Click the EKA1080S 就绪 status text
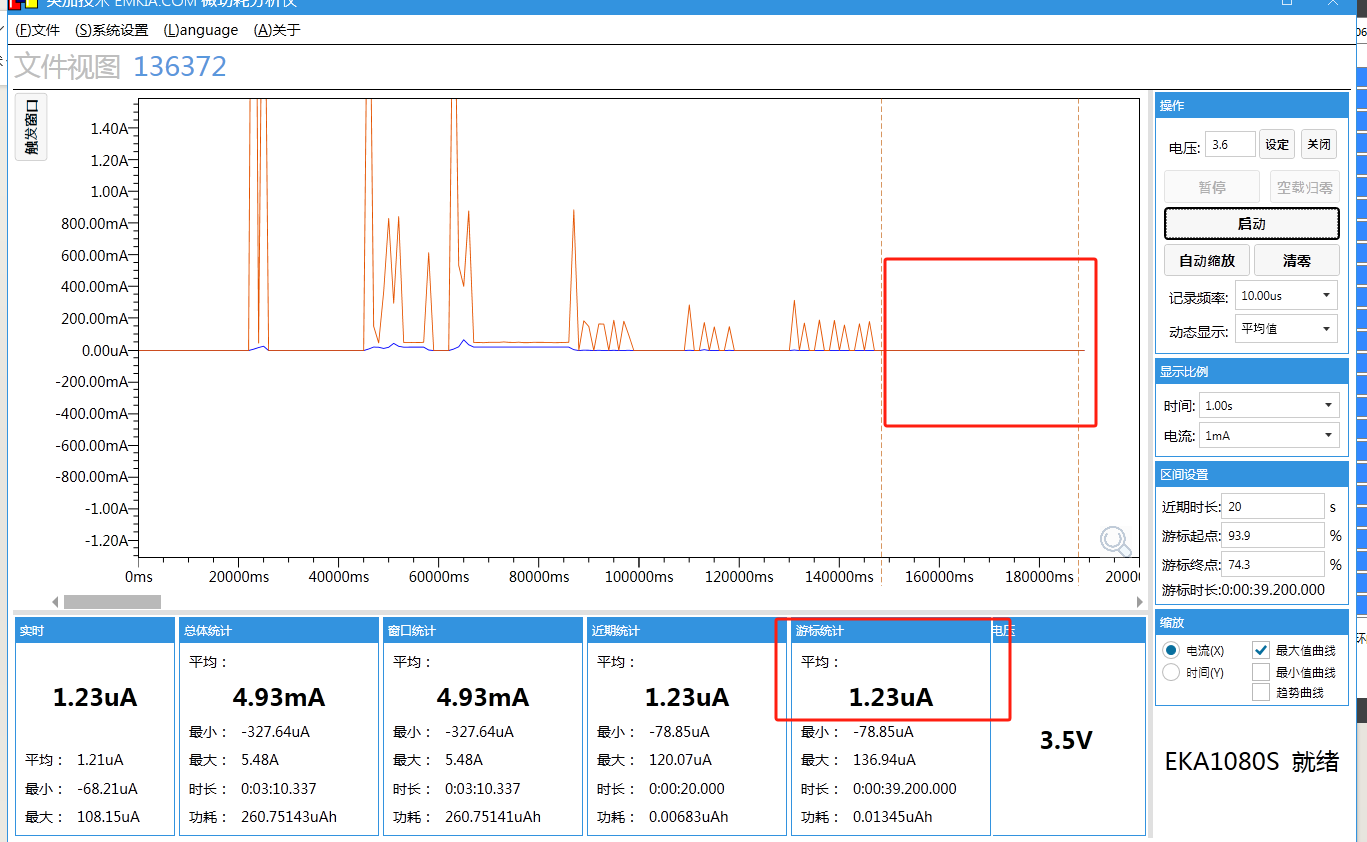The image size is (1367, 842). click(1252, 762)
